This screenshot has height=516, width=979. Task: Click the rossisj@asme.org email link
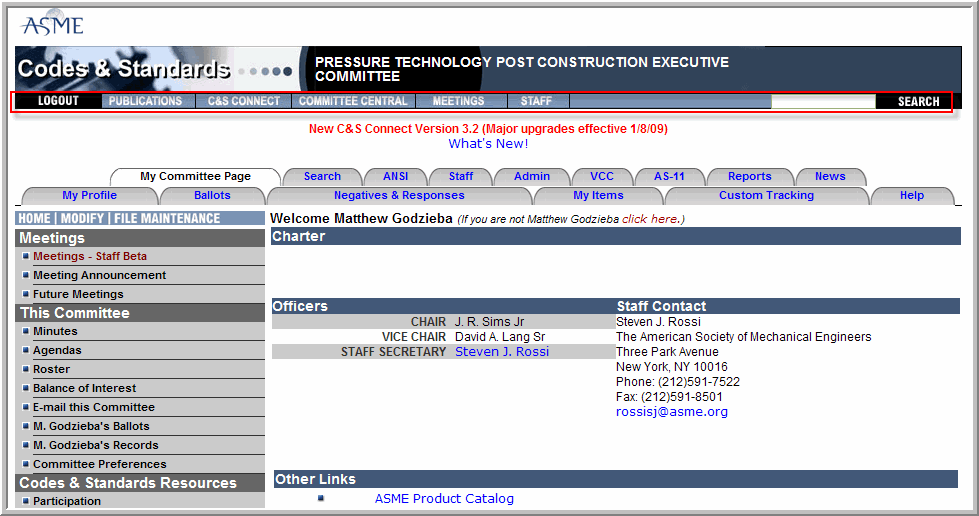(x=672, y=412)
